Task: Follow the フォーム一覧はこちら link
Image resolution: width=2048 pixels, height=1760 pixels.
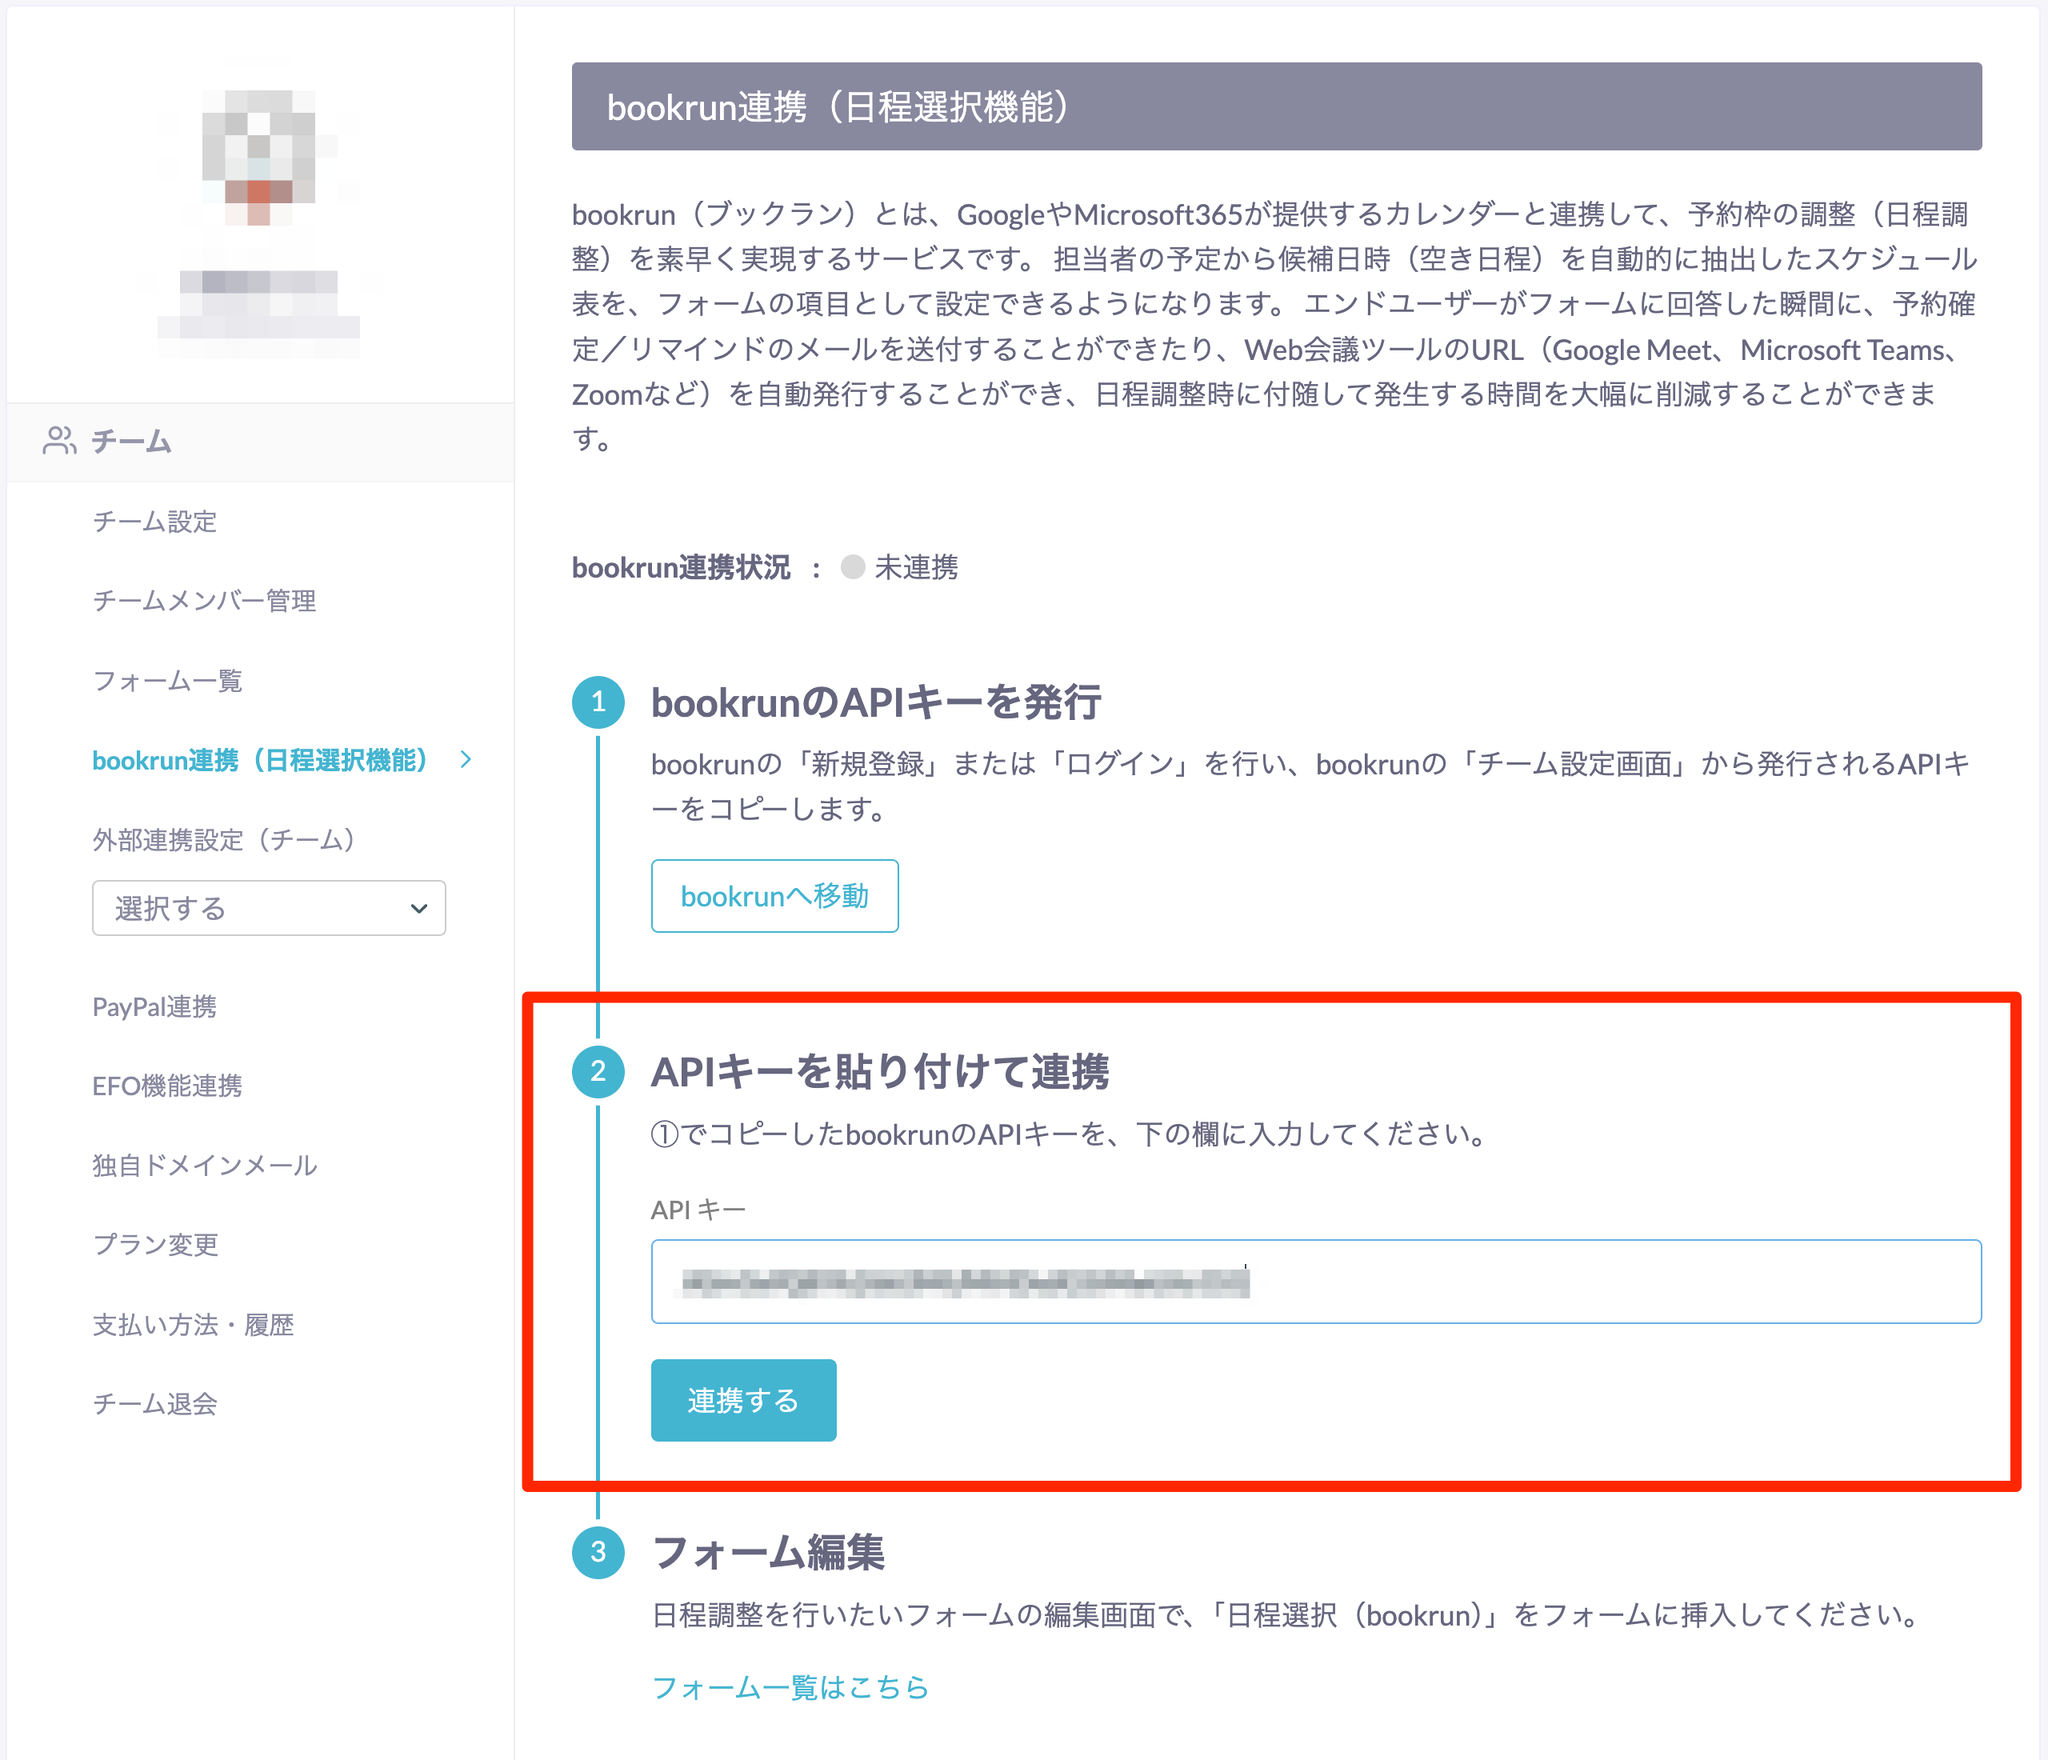Action: [x=790, y=1688]
